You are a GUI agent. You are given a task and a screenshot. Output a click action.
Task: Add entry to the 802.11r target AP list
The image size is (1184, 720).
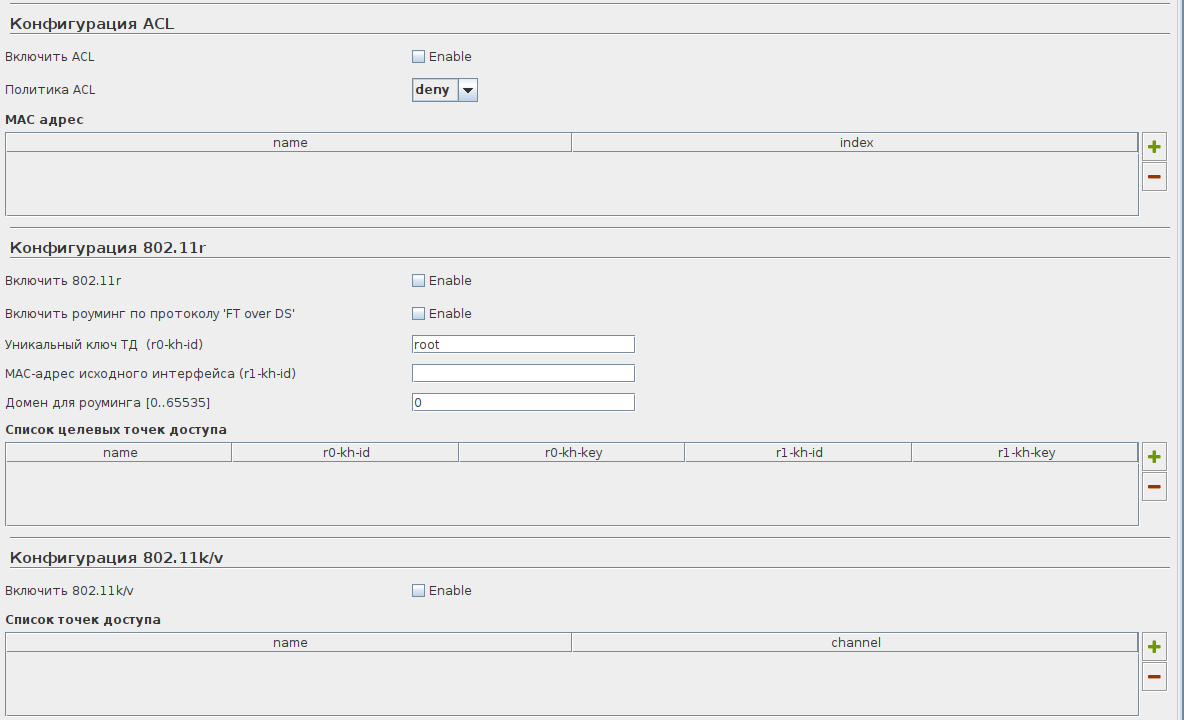(x=1154, y=457)
